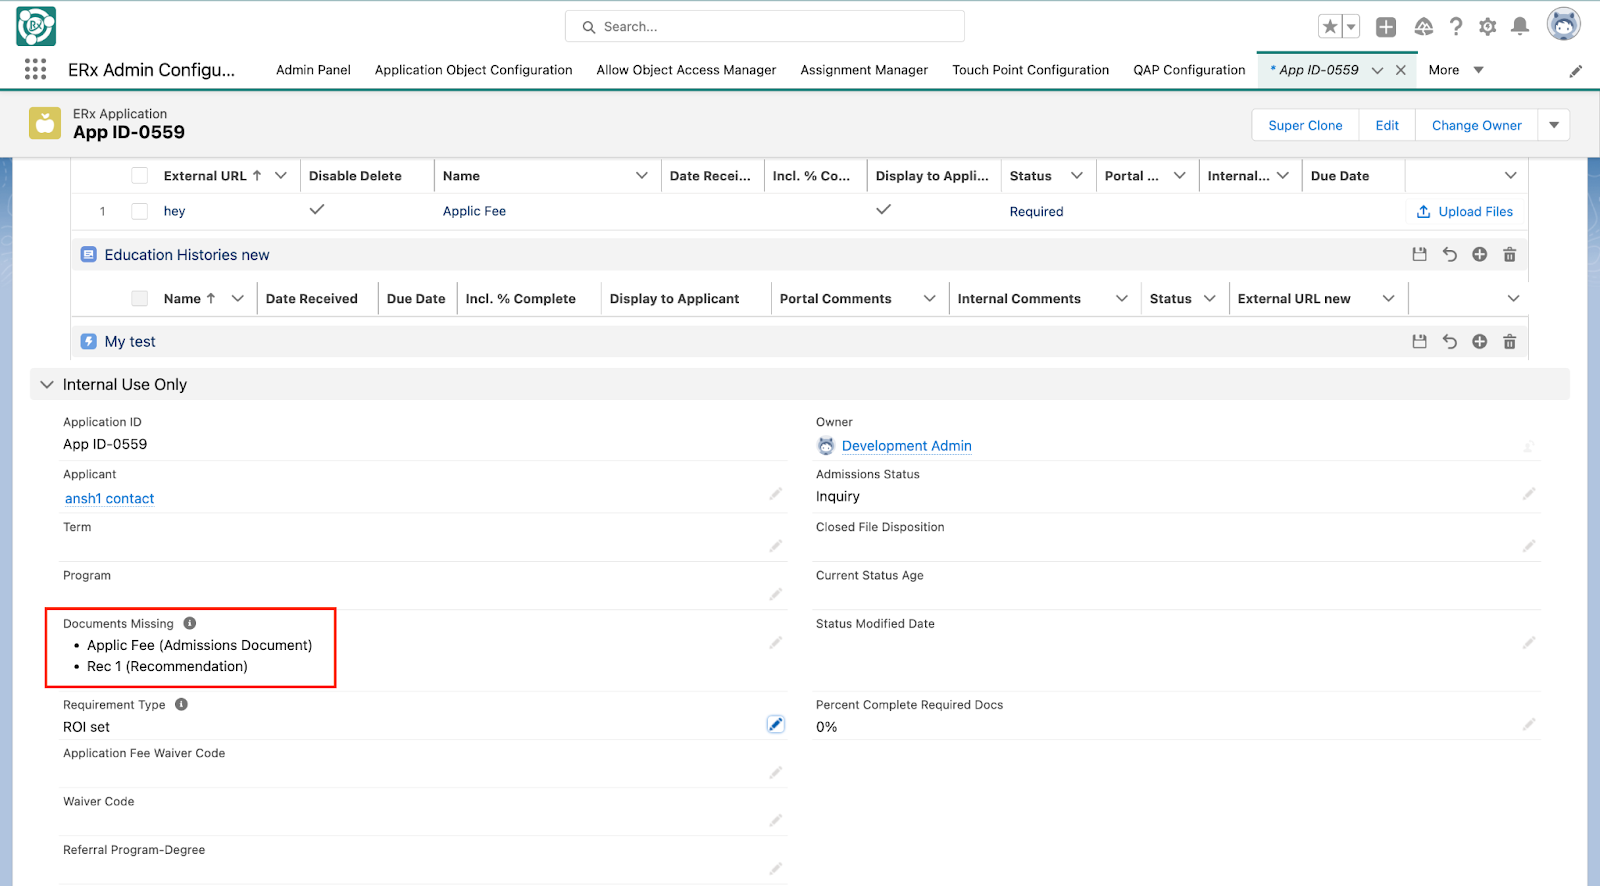Undo changes in My test section
The width and height of the screenshot is (1600, 886).
pyautogui.click(x=1450, y=342)
